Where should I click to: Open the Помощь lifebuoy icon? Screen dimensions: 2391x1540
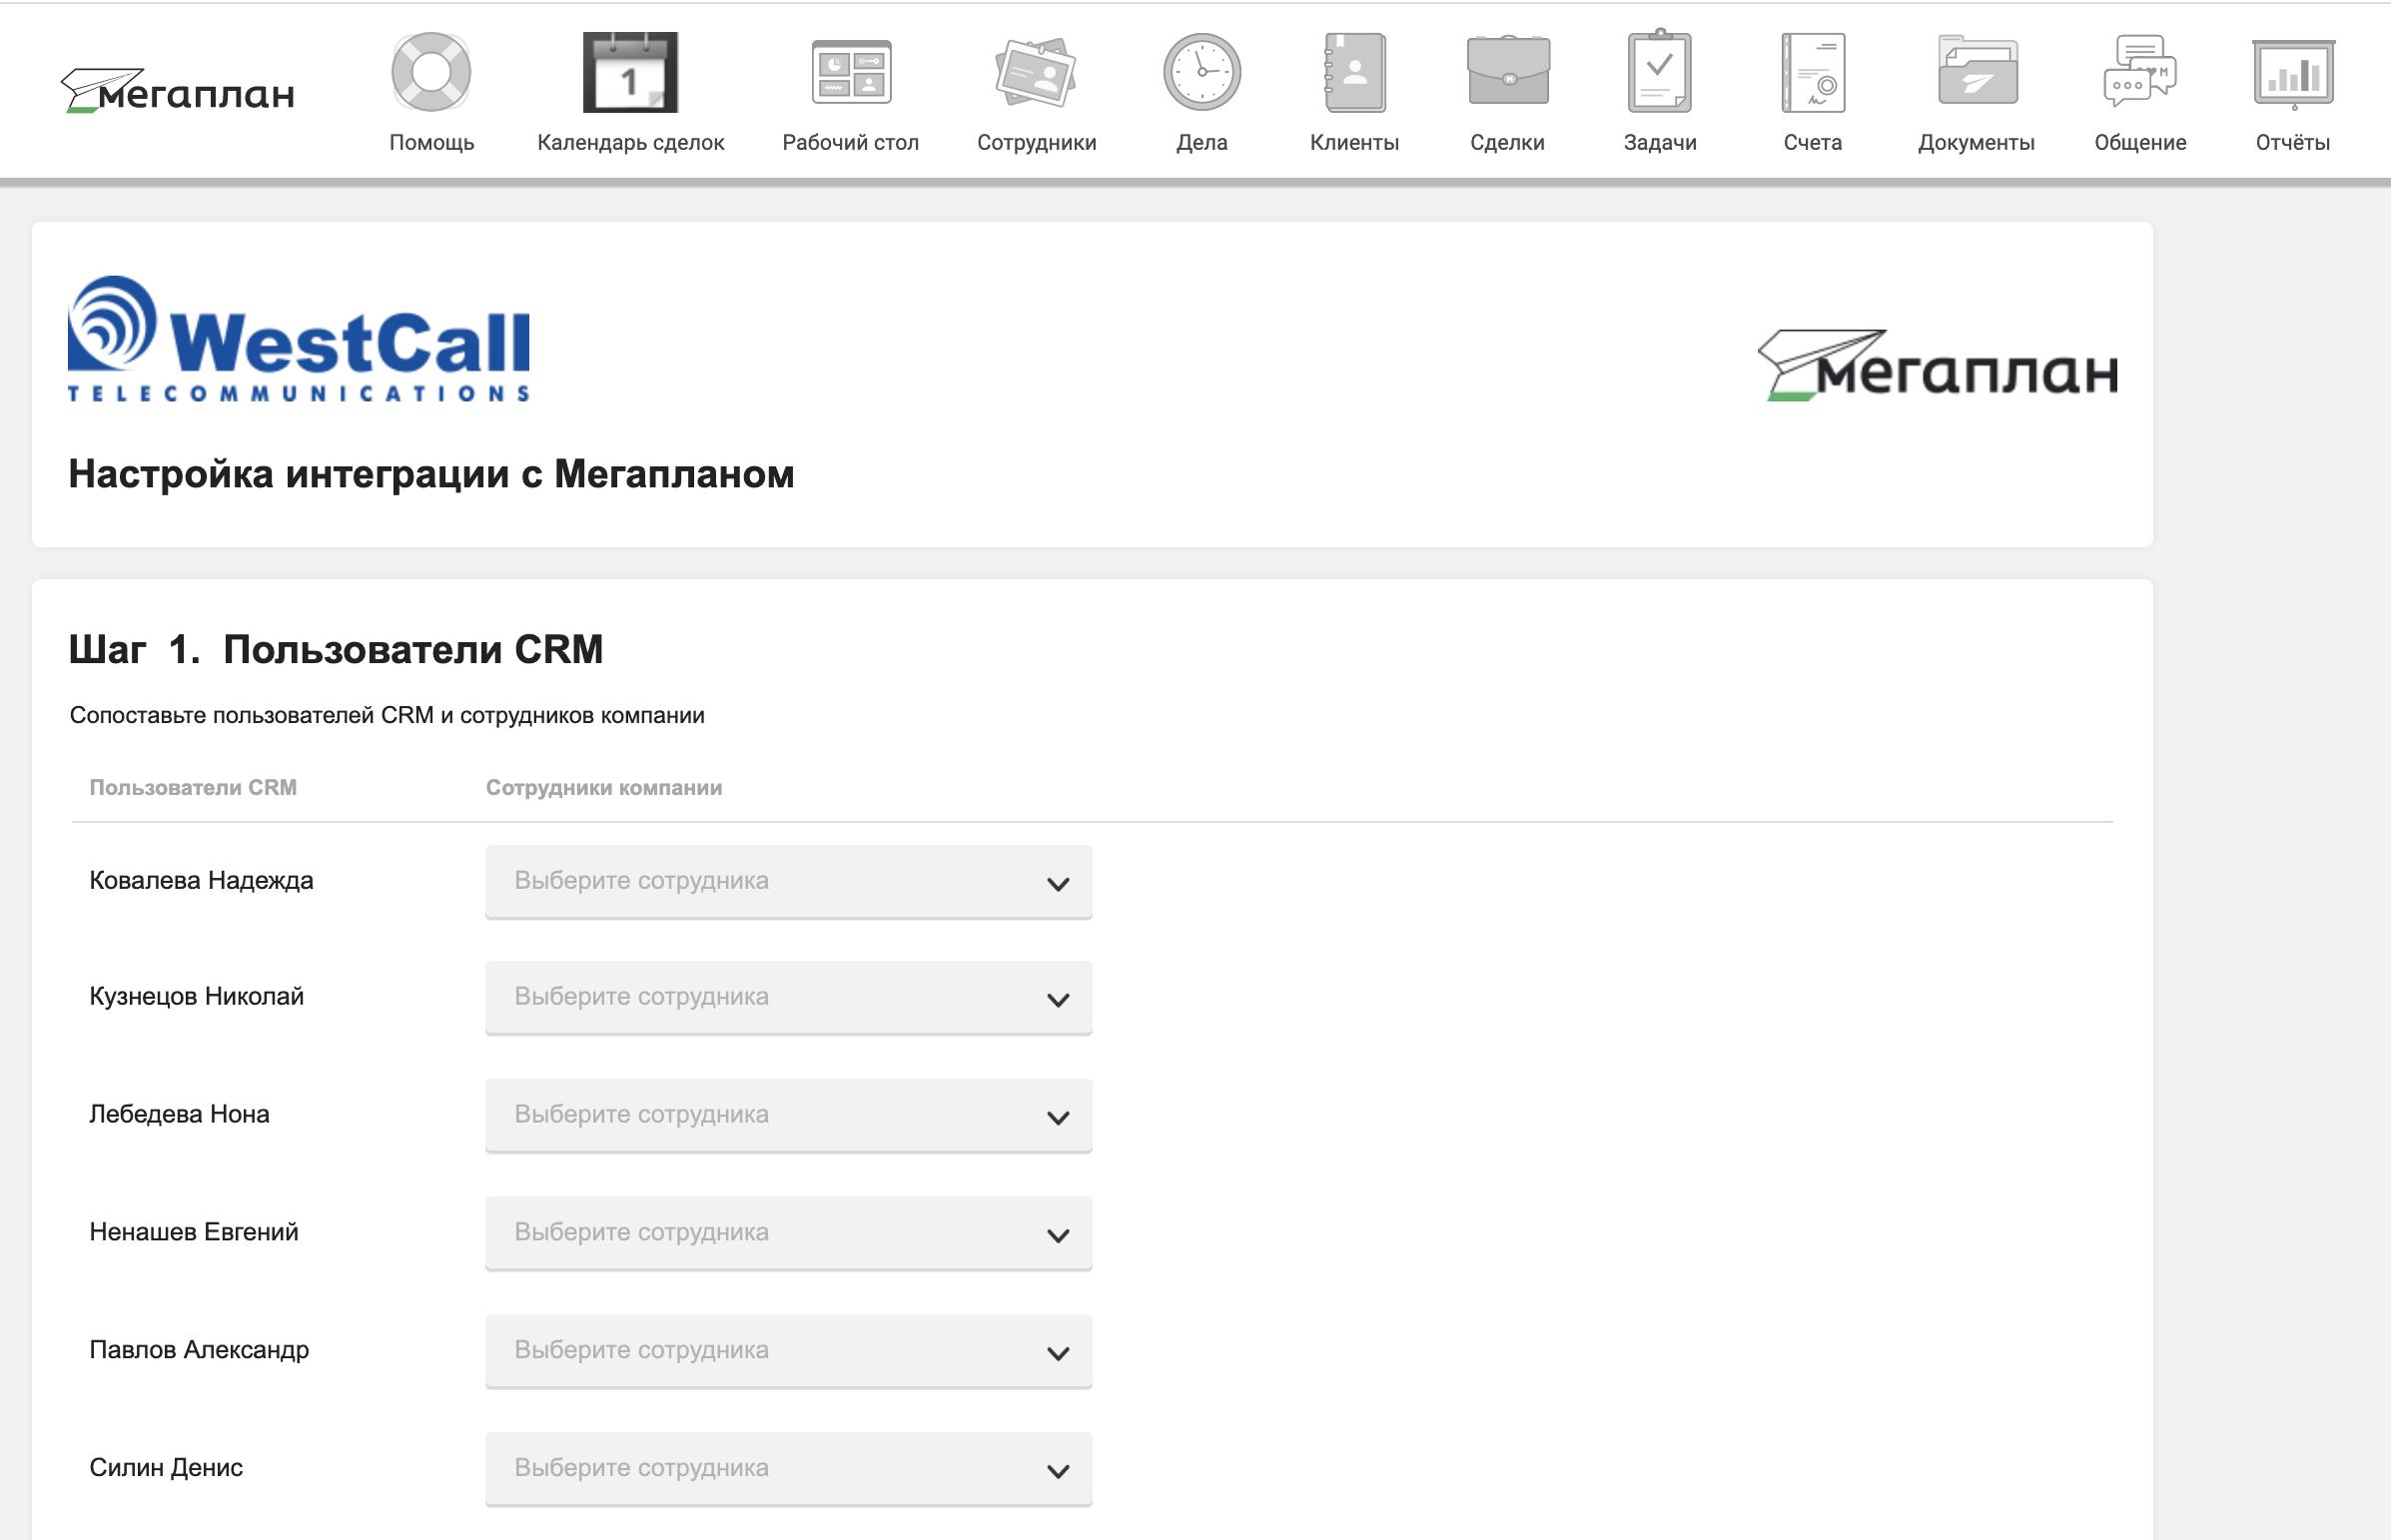tap(431, 72)
